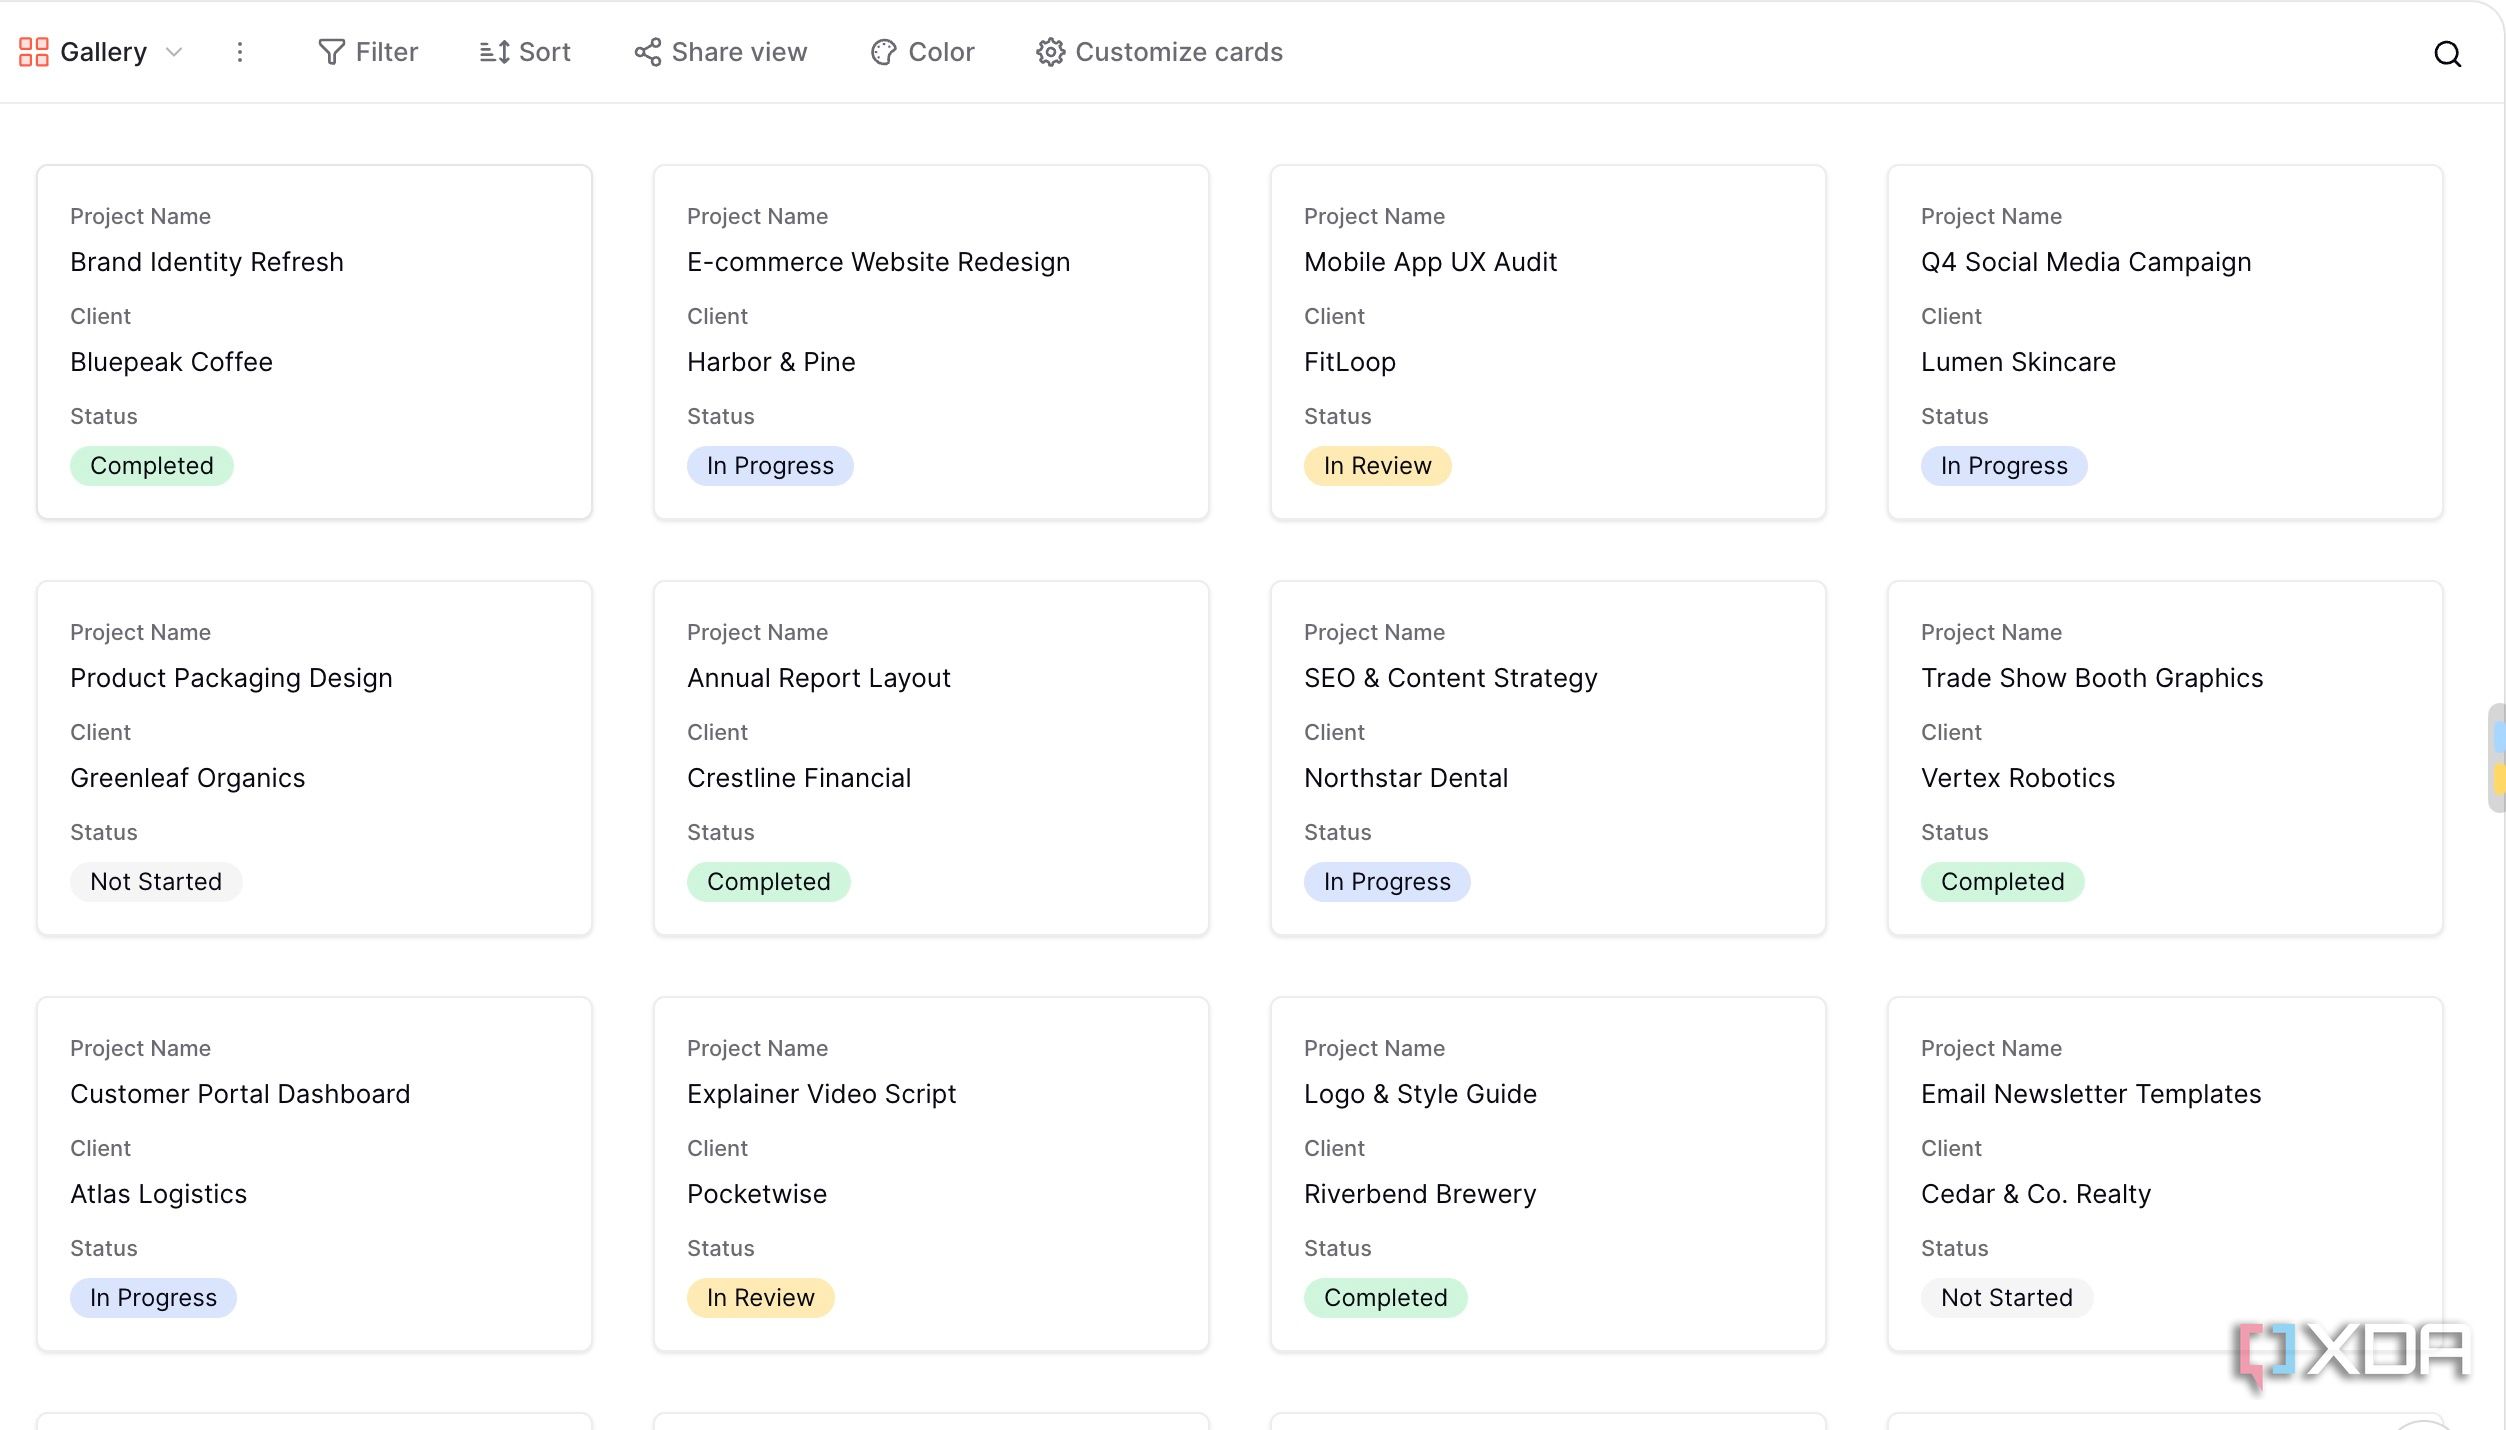This screenshot has width=2506, height=1430.
Task: Open the Mobile App UX Audit card
Action: (x=1548, y=342)
